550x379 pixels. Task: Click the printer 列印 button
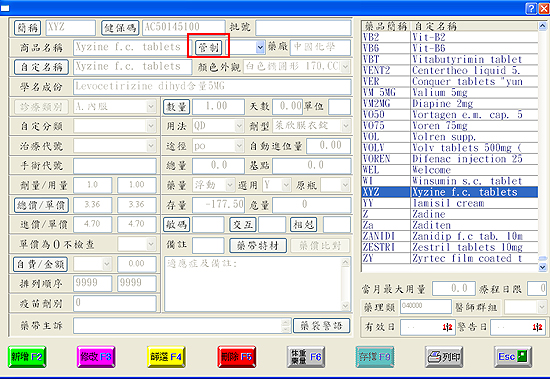click(444, 357)
